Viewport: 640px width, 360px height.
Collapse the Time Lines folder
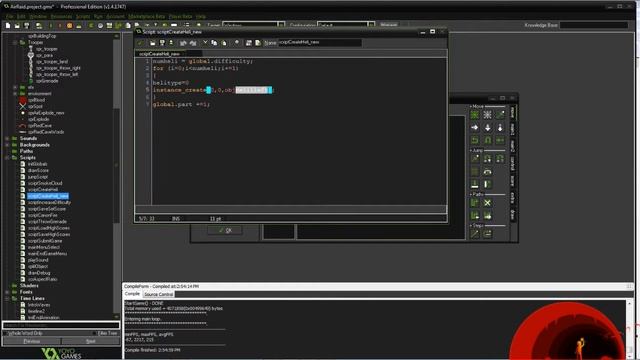7,299
